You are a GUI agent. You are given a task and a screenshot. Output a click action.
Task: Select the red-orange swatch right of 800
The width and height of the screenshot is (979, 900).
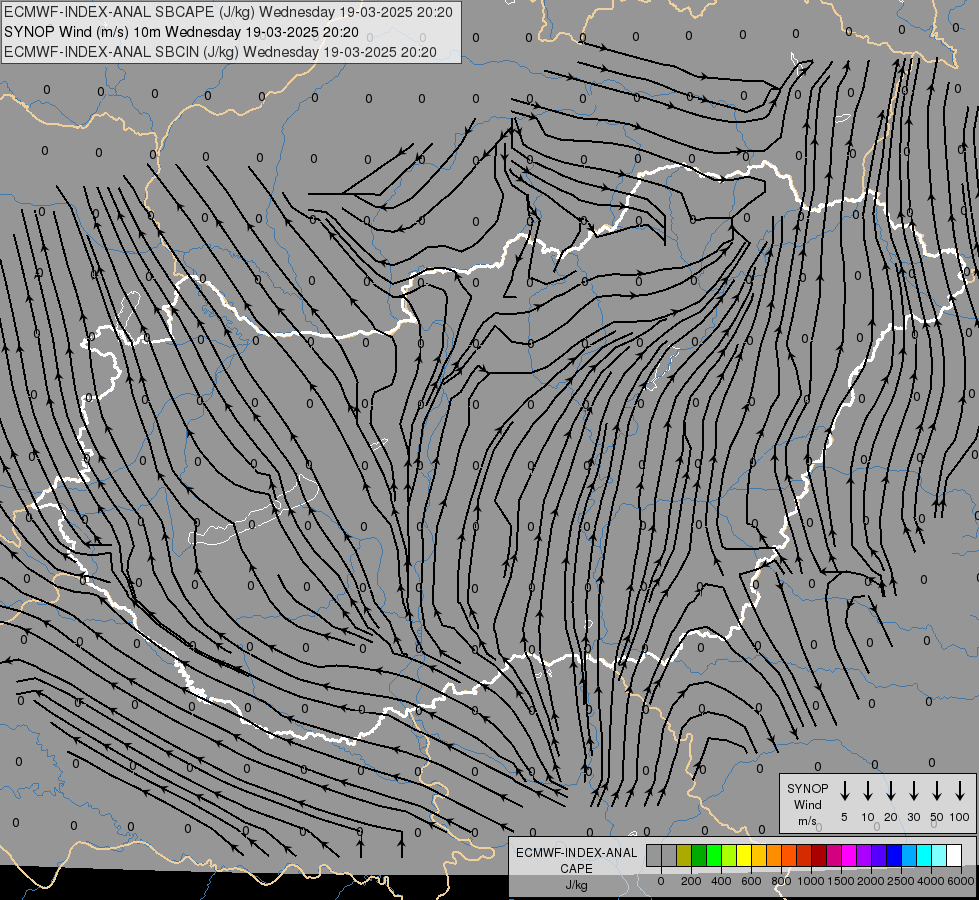coord(789,855)
